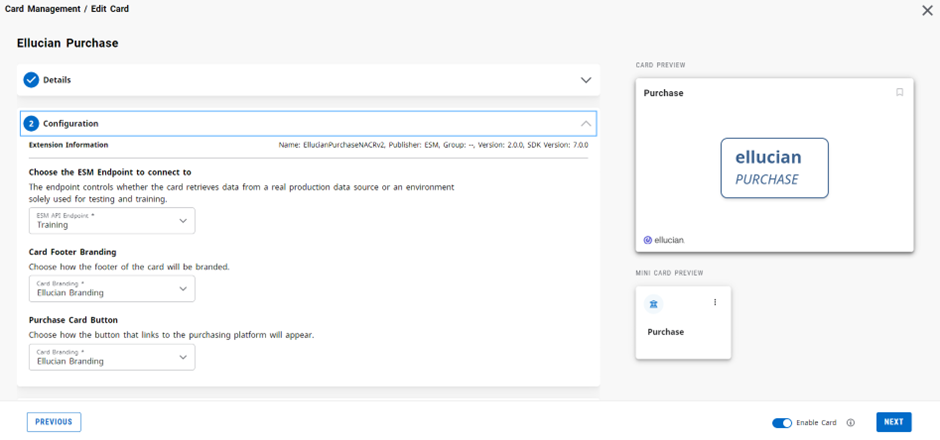Click the ellucian PURCHASE button in preview
The image size is (940, 440).
click(x=775, y=168)
